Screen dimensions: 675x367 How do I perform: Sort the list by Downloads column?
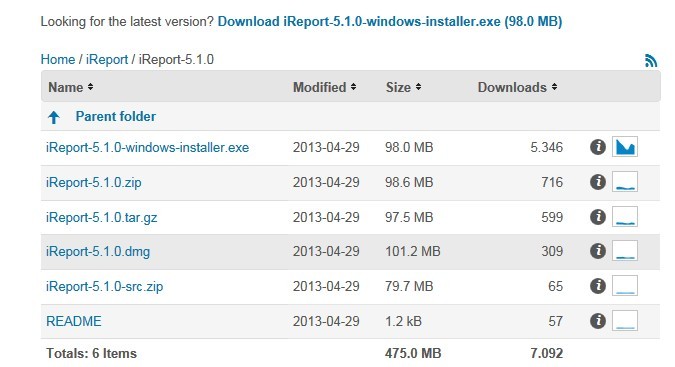click(517, 87)
